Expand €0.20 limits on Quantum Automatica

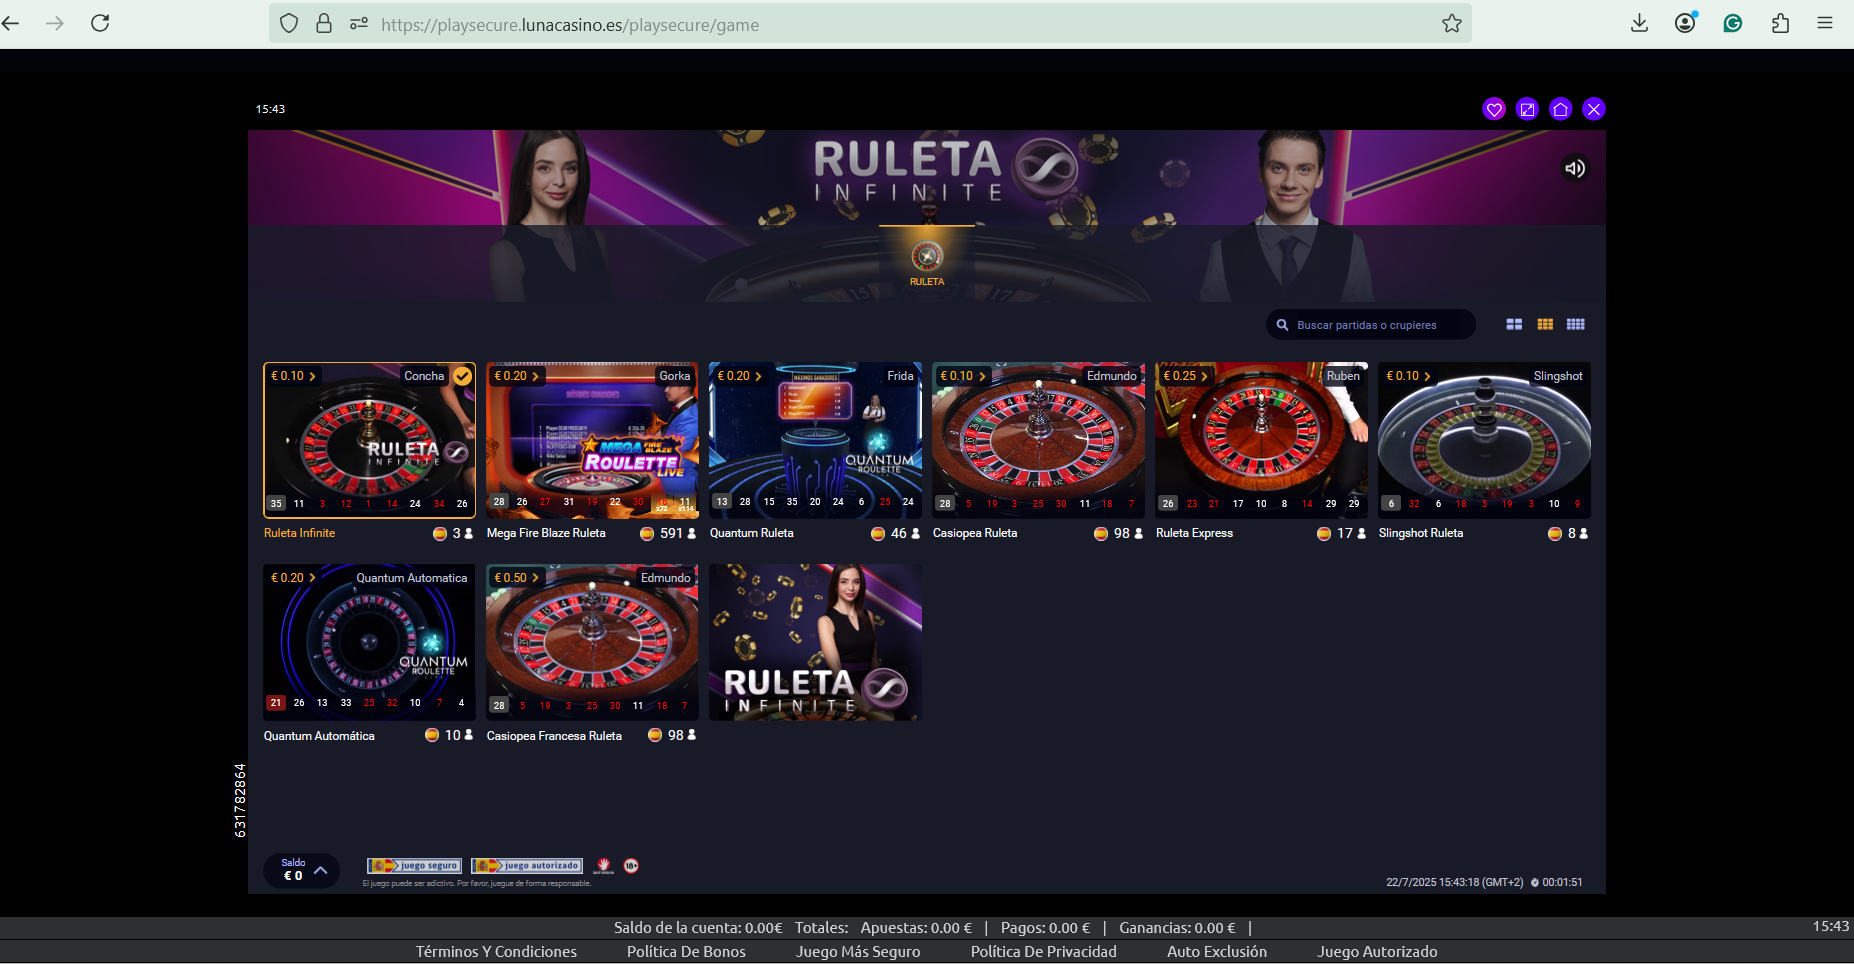pyautogui.click(x=293, y=578)
